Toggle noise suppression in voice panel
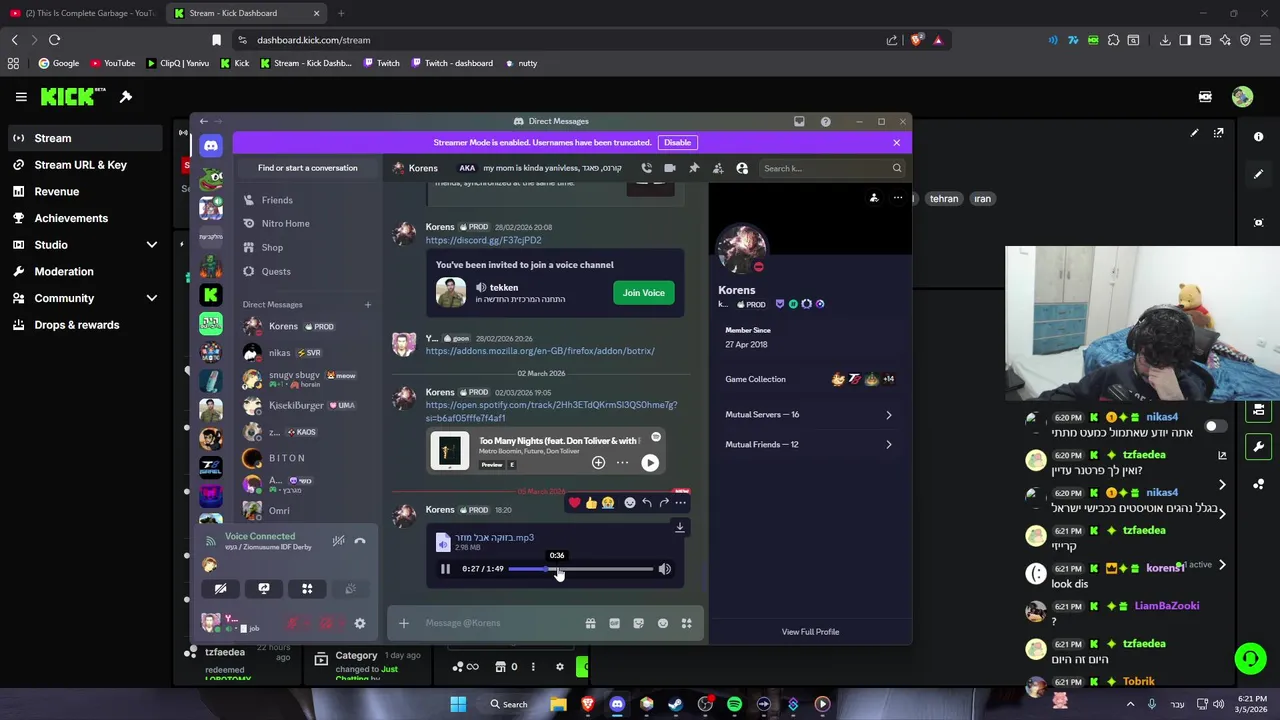Viewport: 1280px width, 720px height. tap(339, 541)
